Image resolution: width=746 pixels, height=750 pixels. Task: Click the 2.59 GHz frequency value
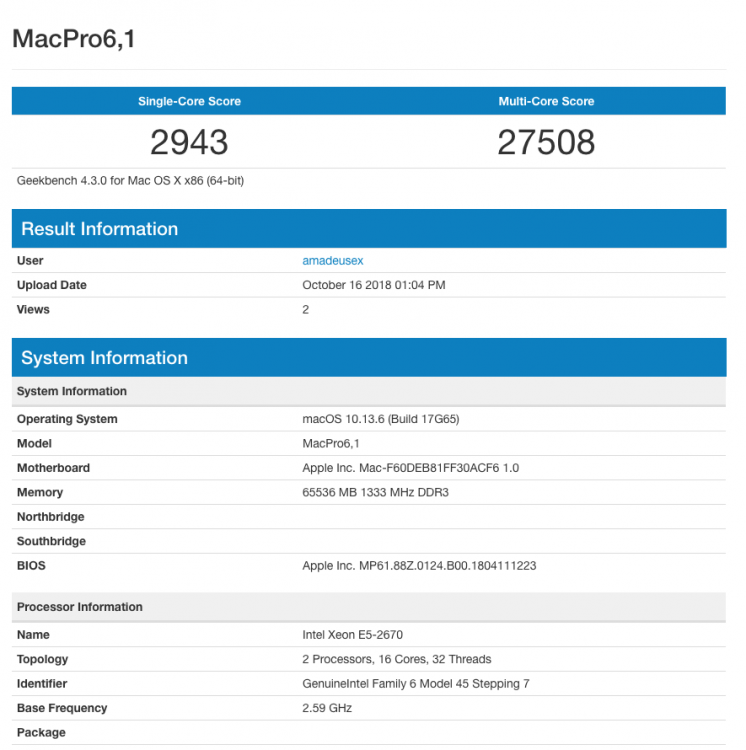(x=327, y=708)
